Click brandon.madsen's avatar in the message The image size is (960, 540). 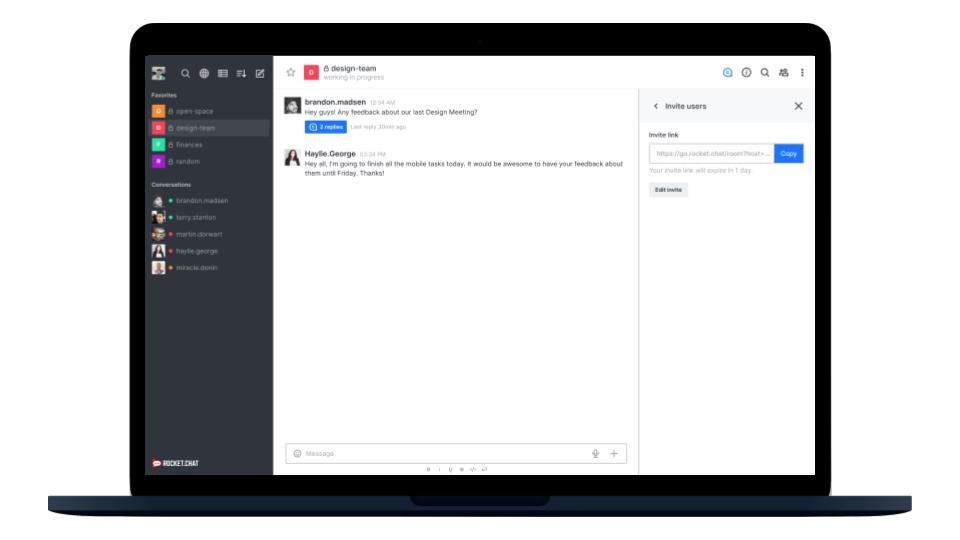(x=292, y=105)
